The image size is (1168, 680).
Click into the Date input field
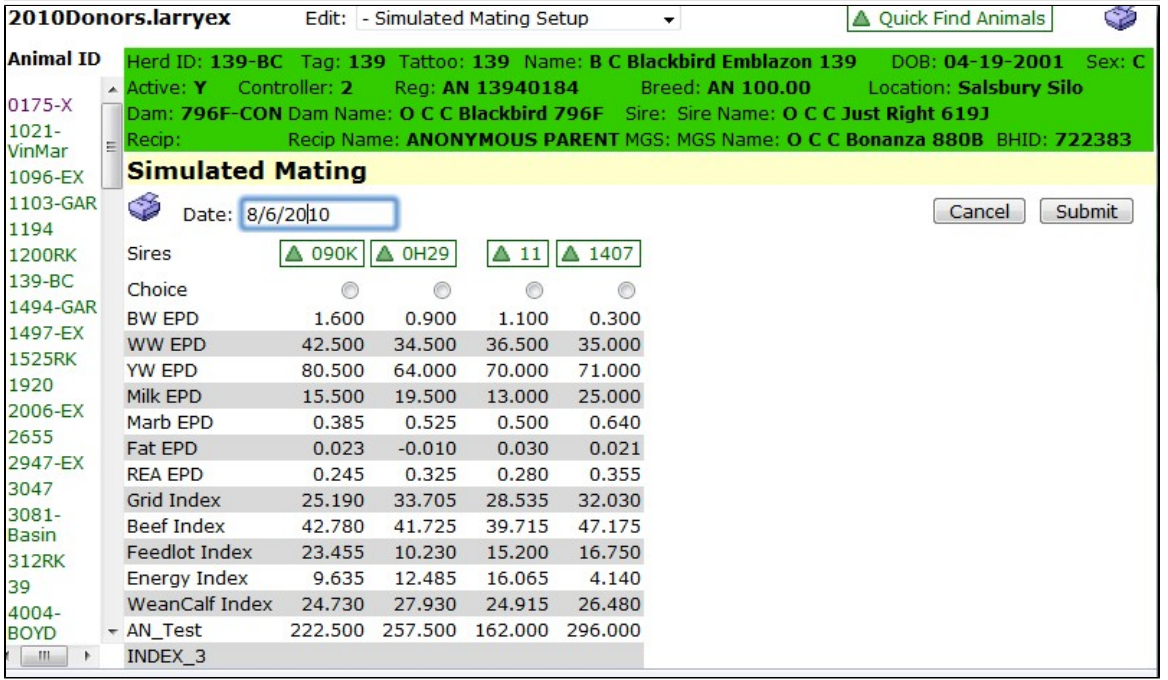coord(318,215)
